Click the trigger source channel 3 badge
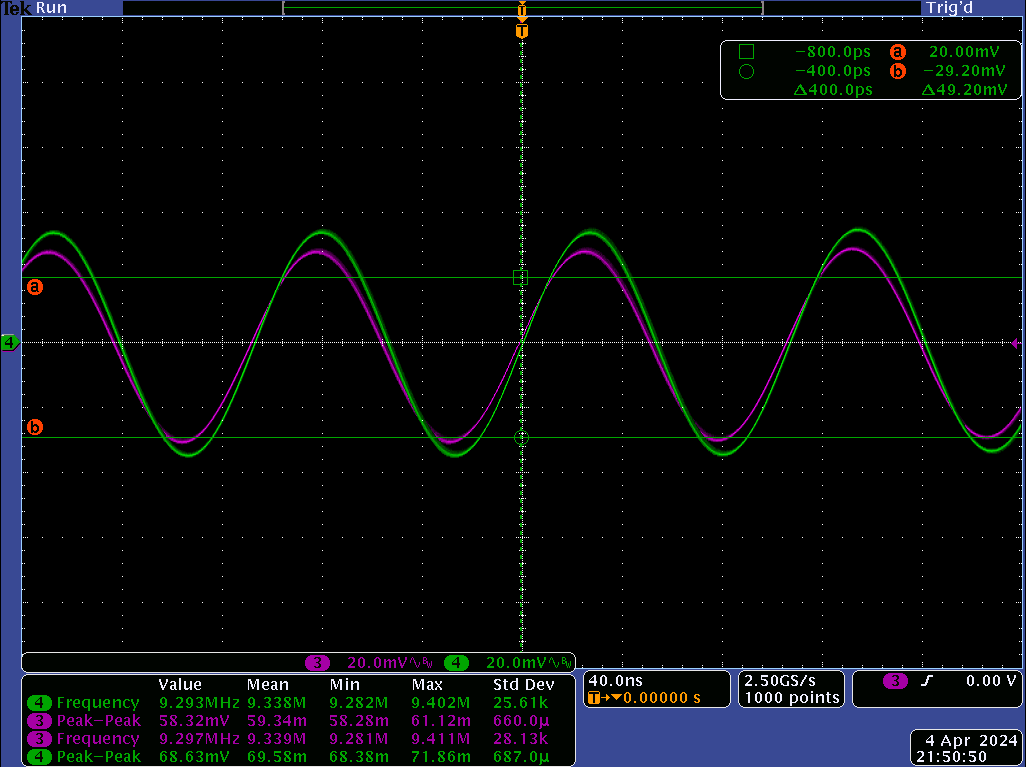The height and width of the screenshot is (767, 1026). pyautogui.click(x=895, y=681)
